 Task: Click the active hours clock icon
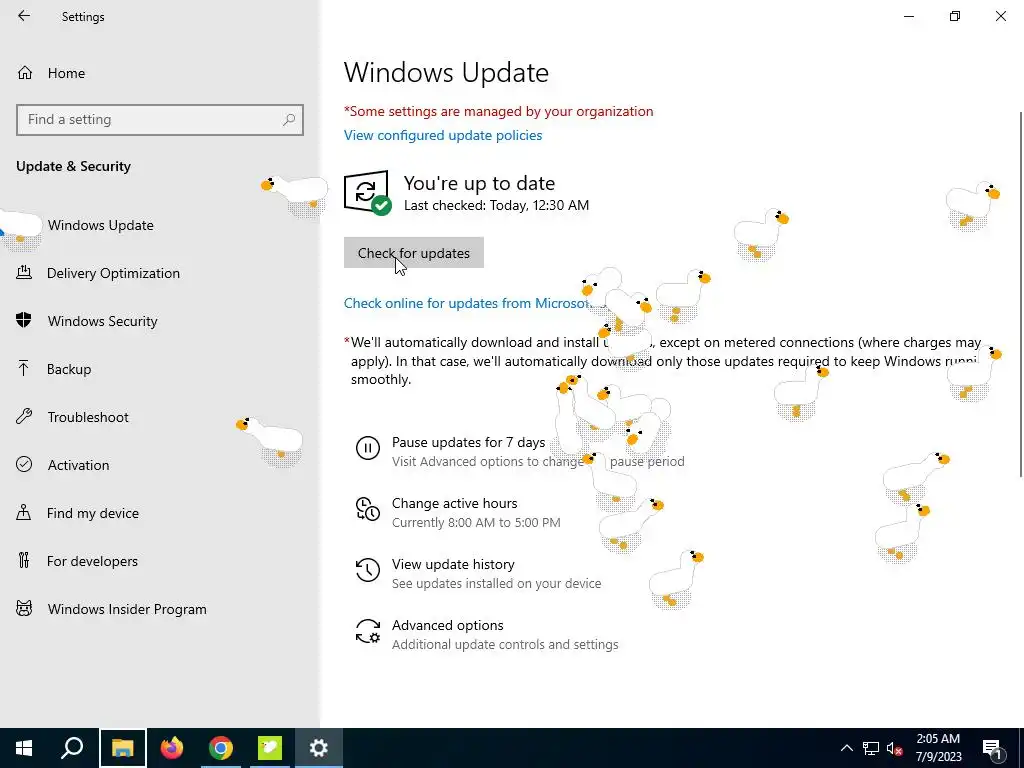pyautogui.click(x=368, y=509)
